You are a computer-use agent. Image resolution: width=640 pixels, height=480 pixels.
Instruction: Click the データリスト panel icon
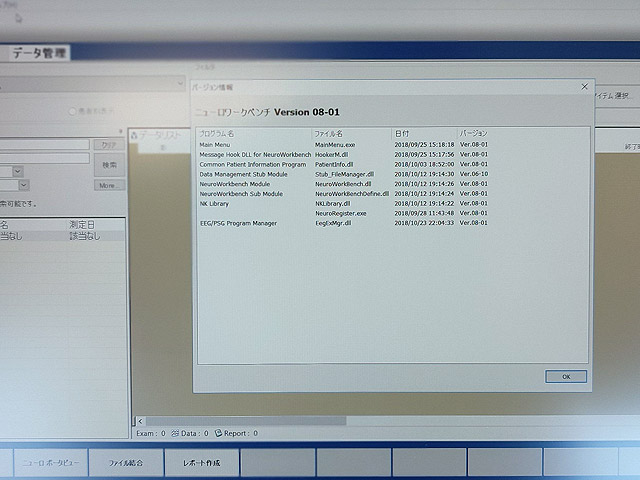(134, 136)
